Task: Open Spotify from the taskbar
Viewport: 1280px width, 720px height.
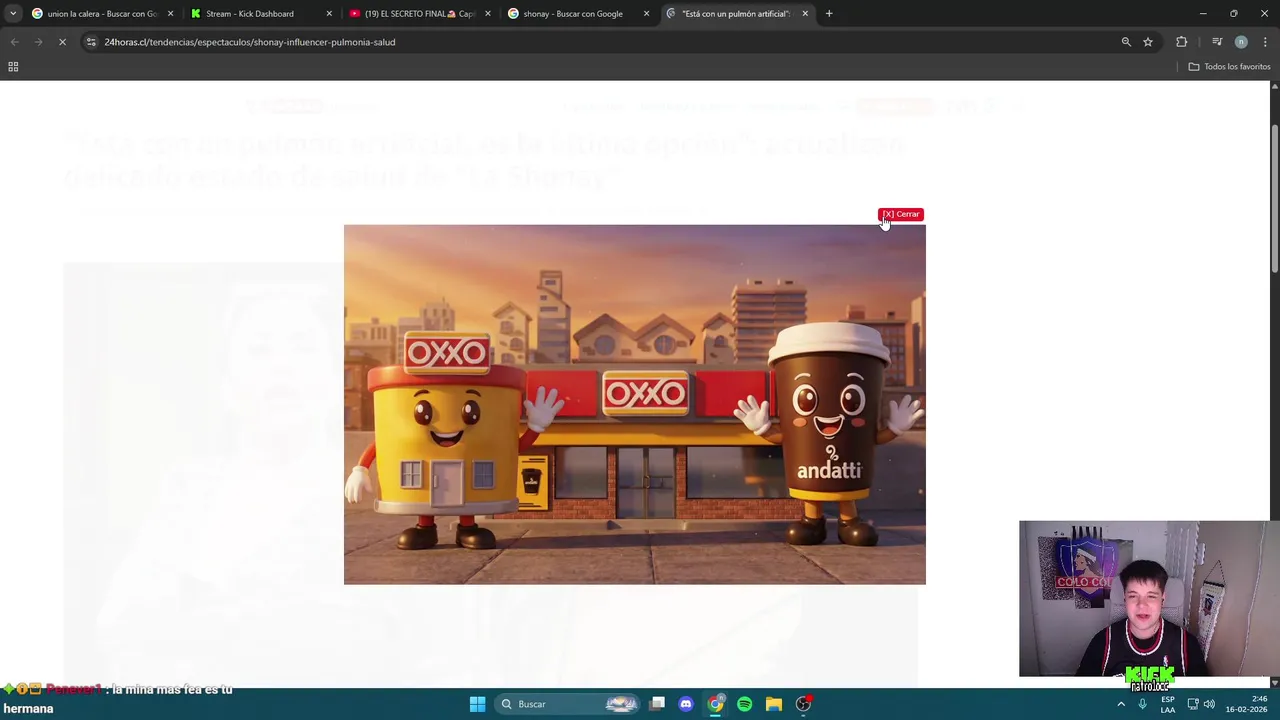Action: [745, 704]
